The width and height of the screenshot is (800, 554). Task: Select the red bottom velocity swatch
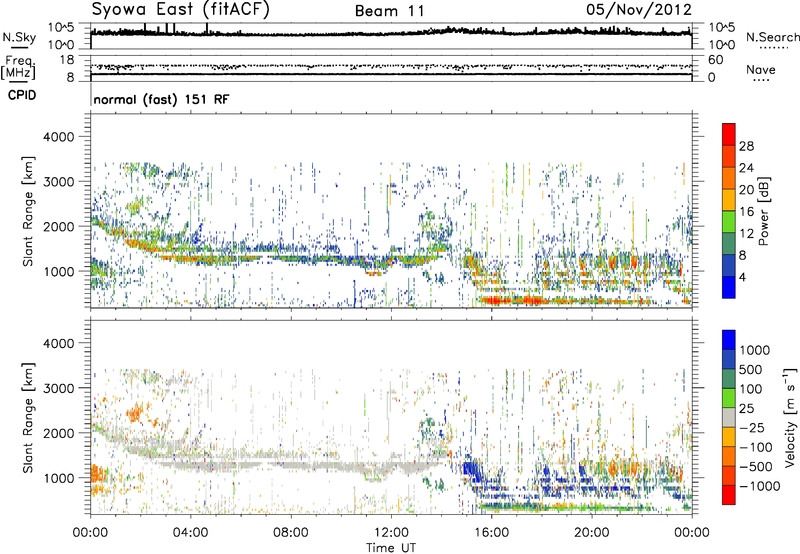[729, 495]
